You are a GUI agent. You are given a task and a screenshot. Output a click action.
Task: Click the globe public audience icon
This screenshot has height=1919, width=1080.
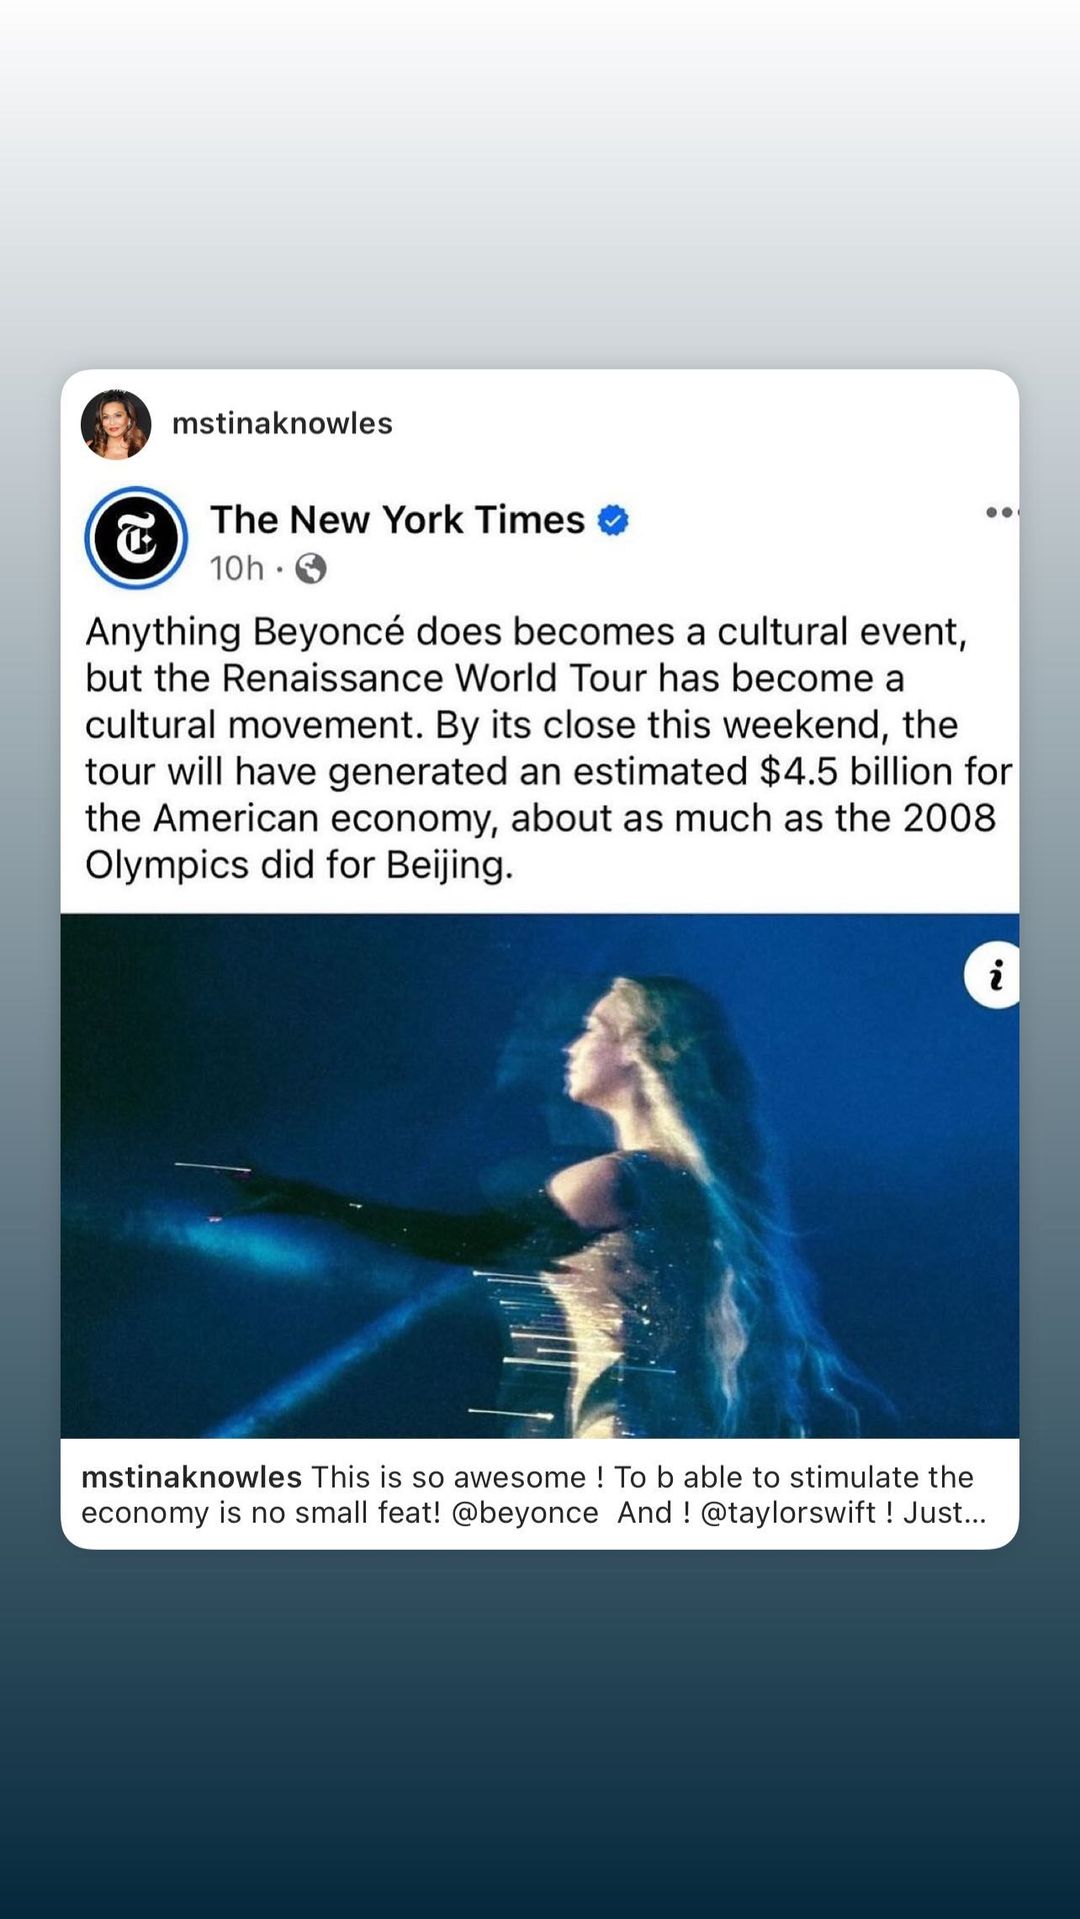(311, 569)
